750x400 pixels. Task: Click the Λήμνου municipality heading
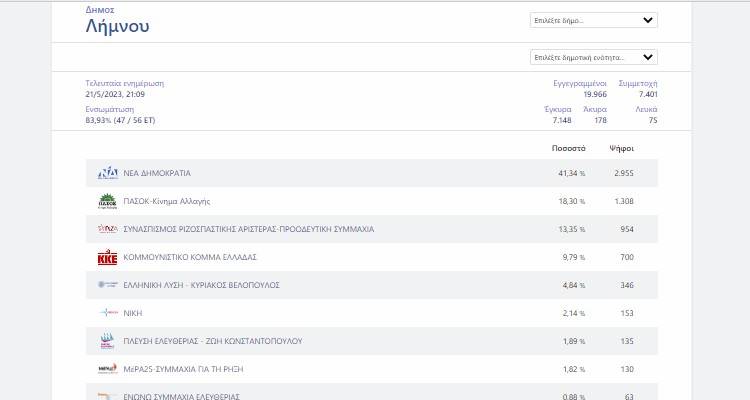[117, 26]
